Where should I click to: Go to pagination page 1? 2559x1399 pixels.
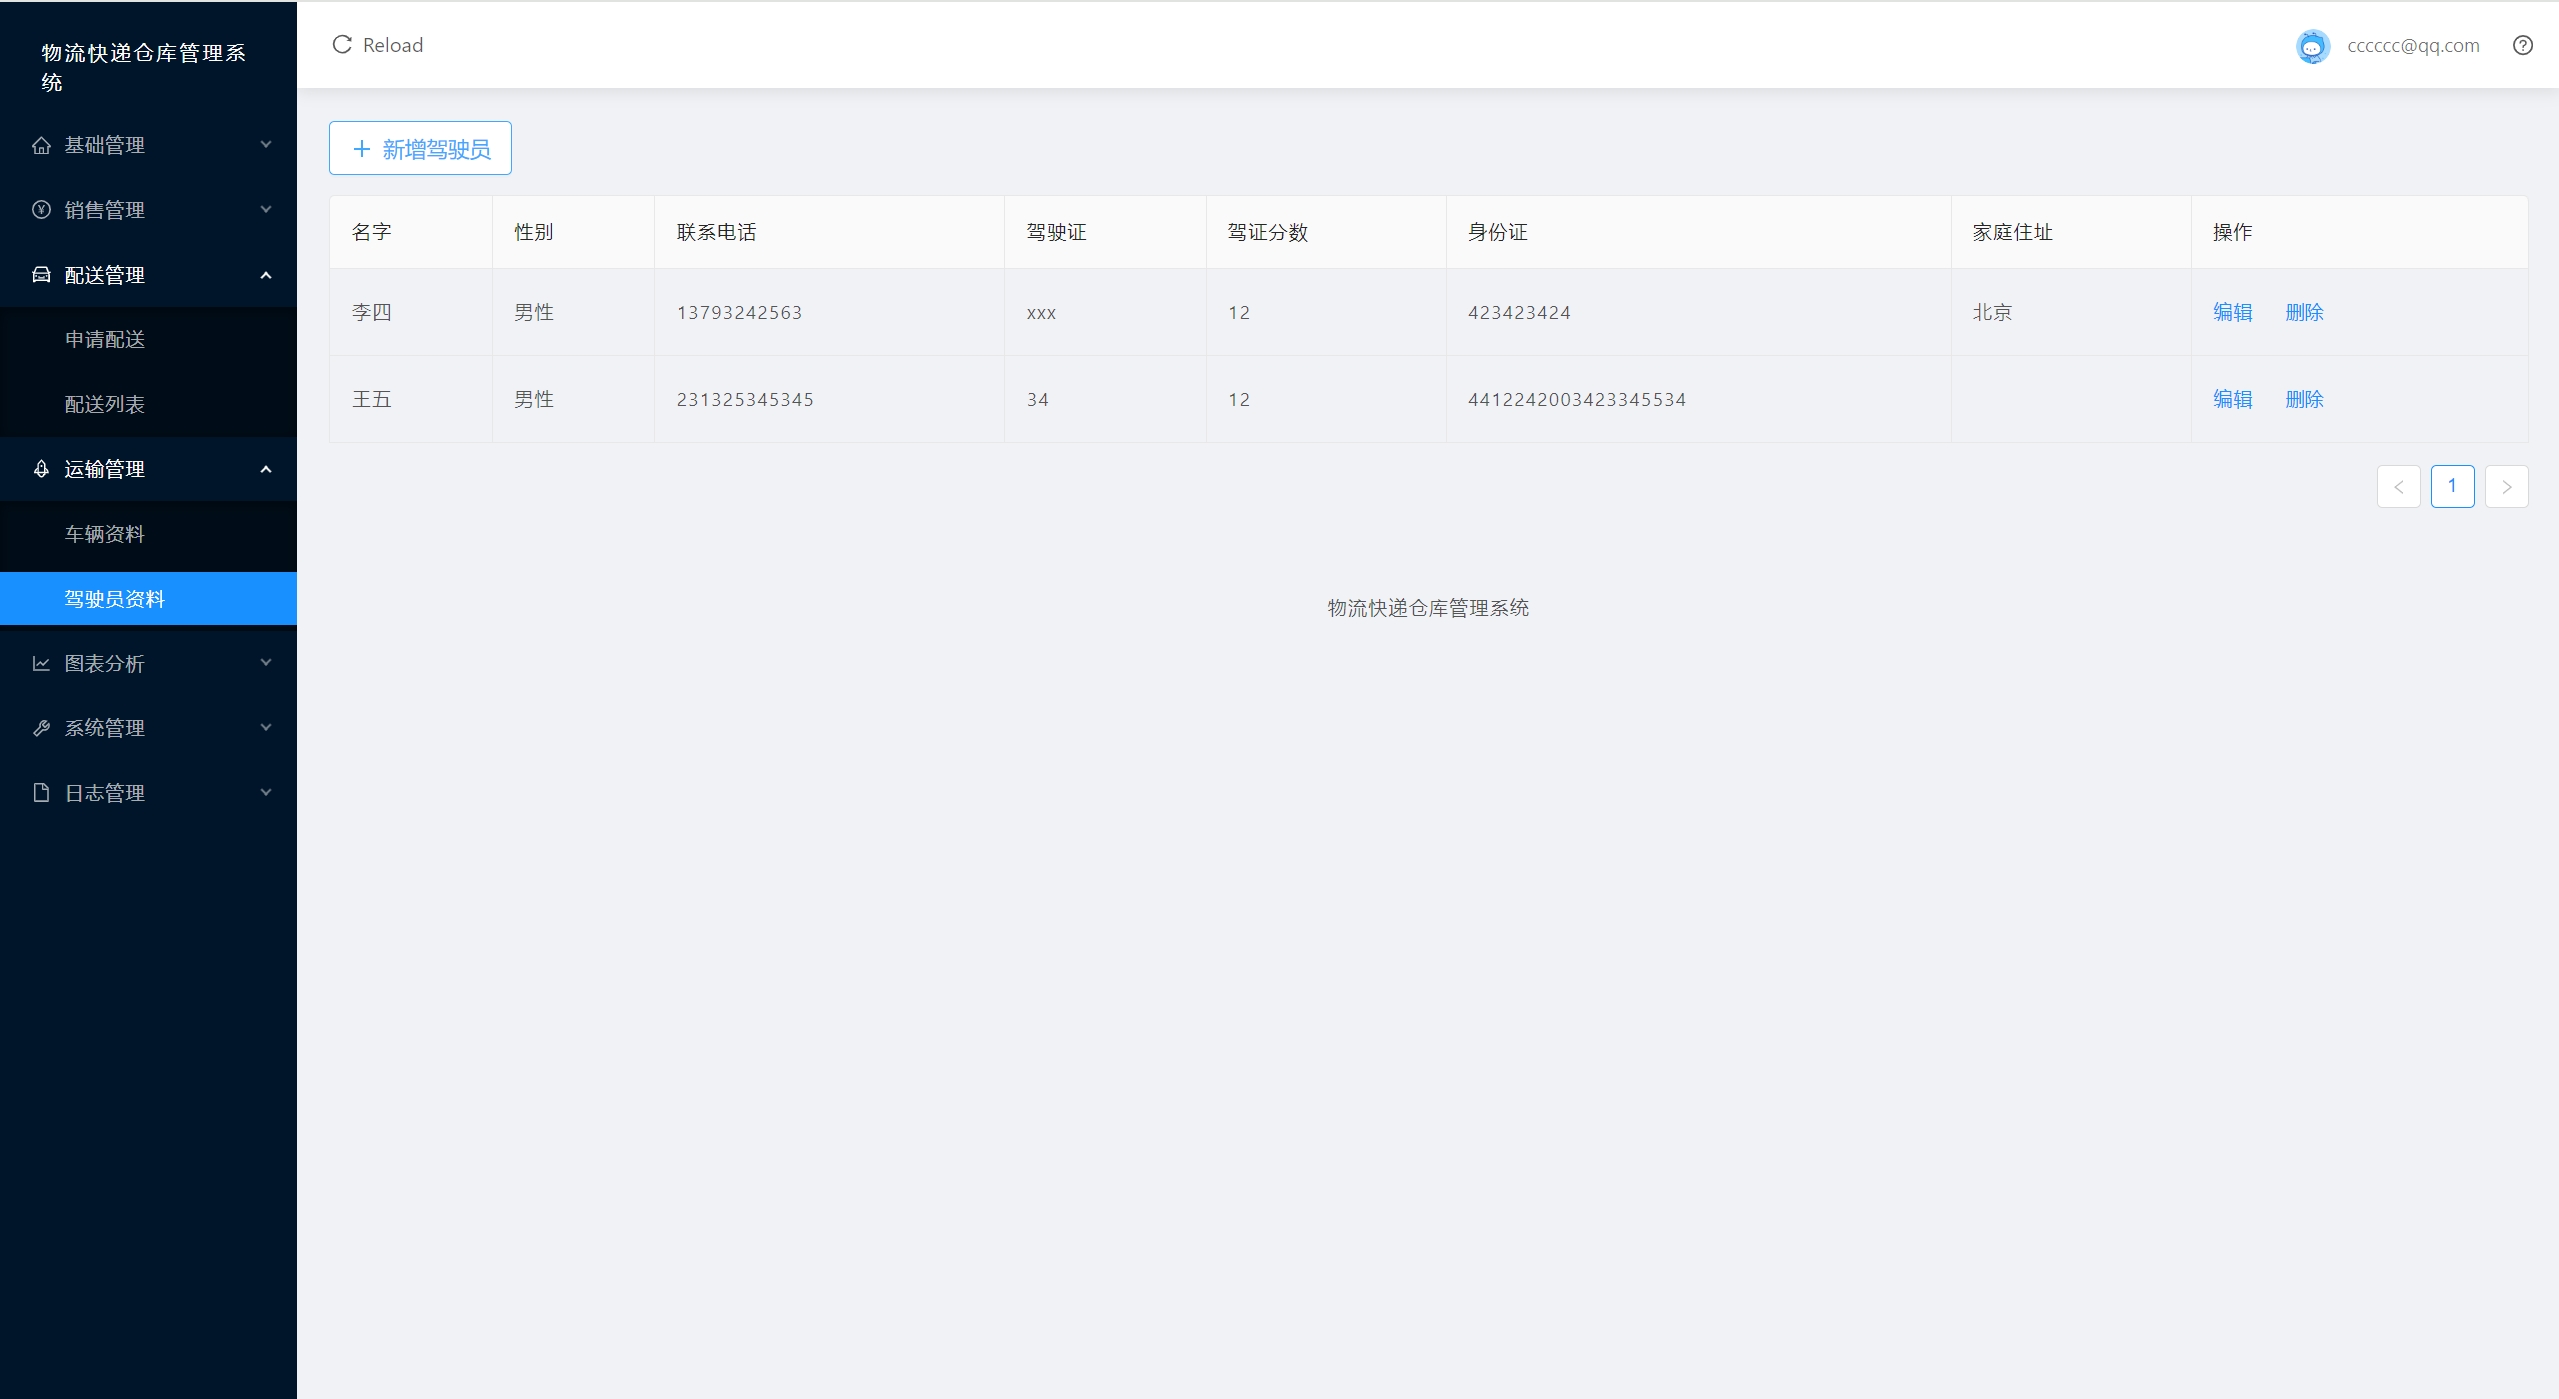[2452, 486]
